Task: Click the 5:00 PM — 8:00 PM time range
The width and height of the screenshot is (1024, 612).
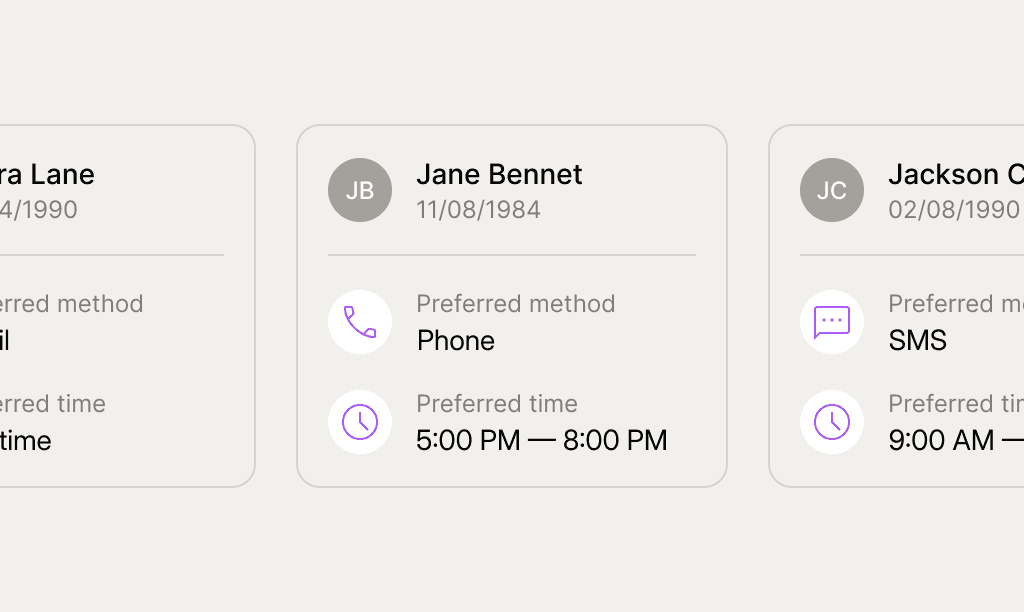Action: [541, 440]
